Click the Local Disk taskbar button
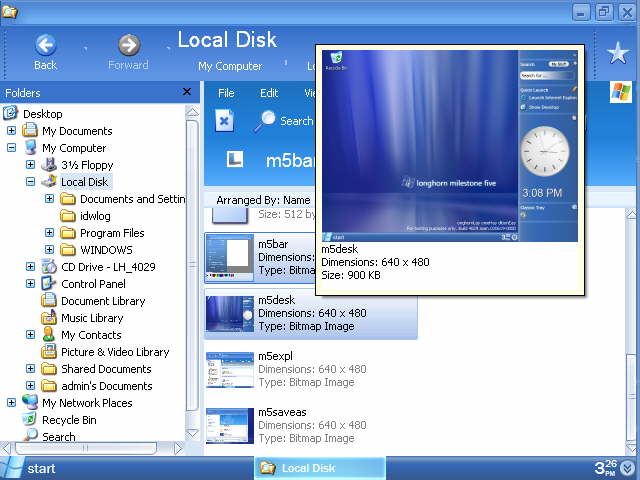 tap(320, 468)
